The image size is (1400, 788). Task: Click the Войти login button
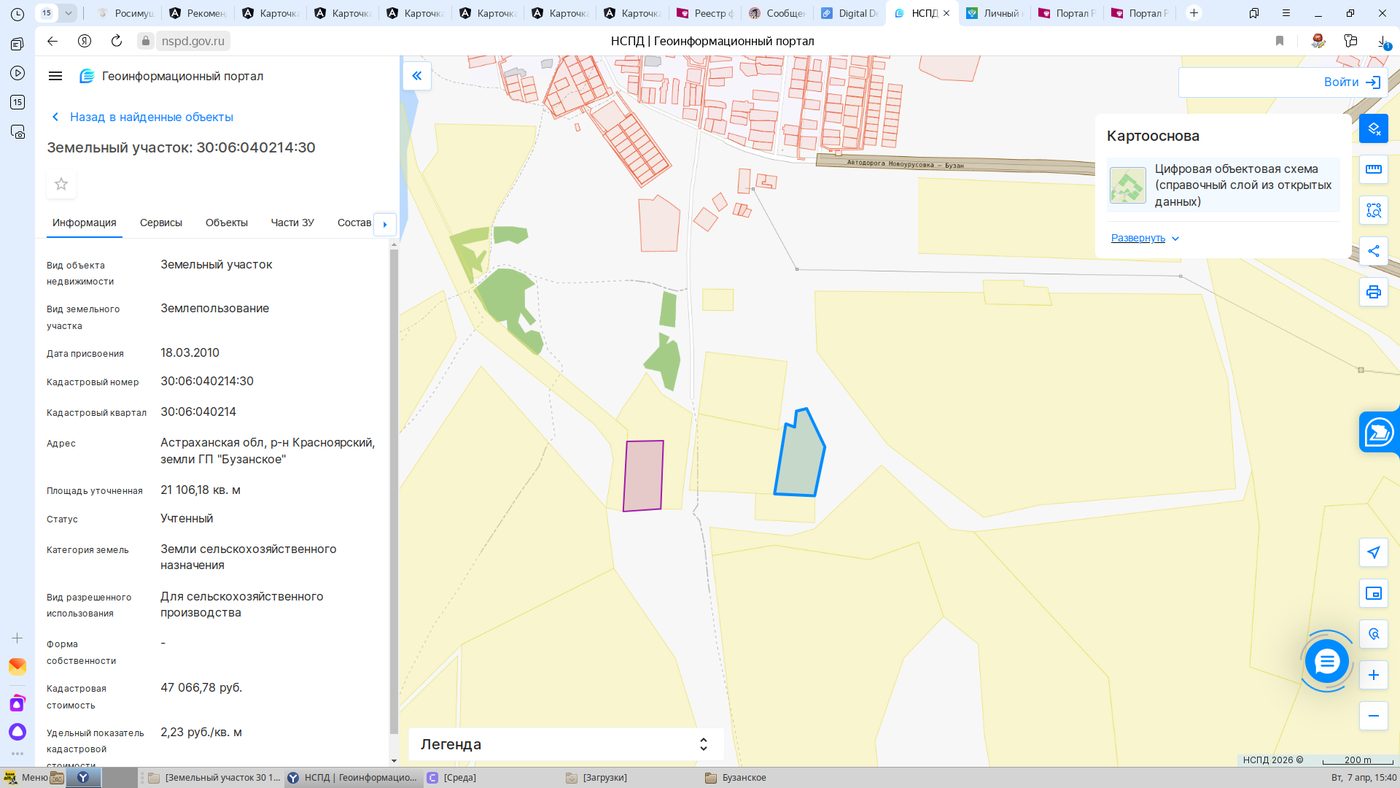click(1352, 82)
